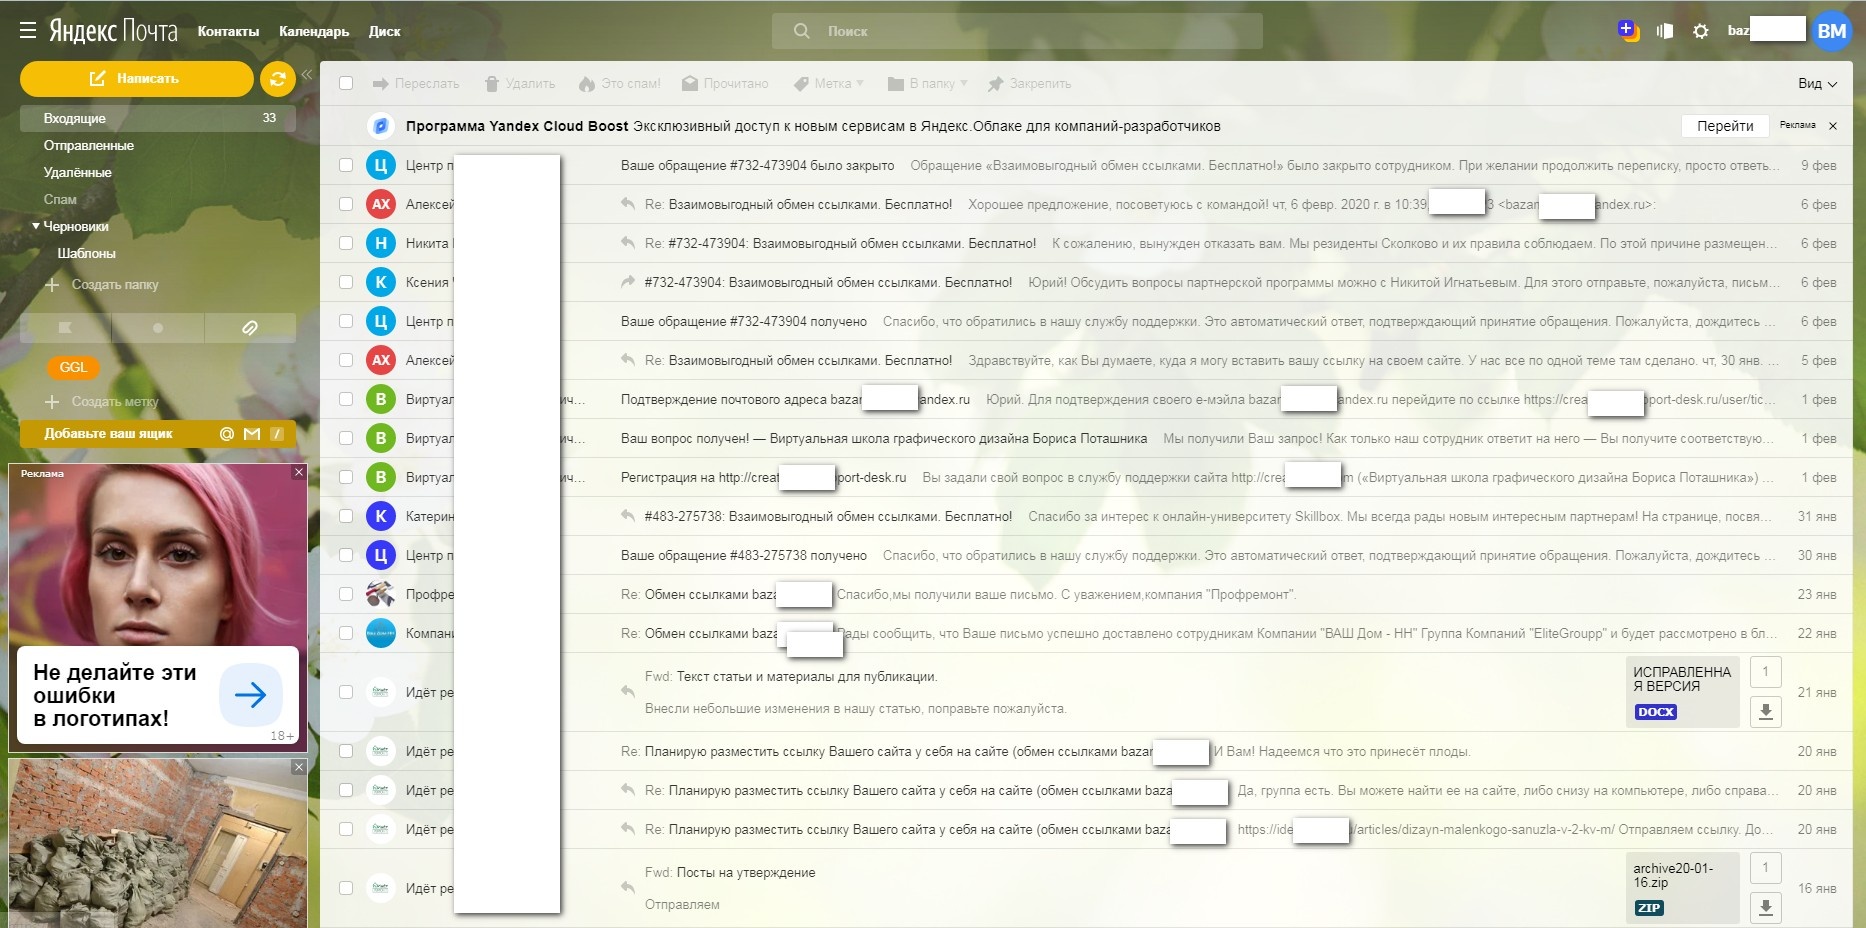Open the Метка label dropdown
This screenshot has height=928, width=1866.
coord(829,84)
